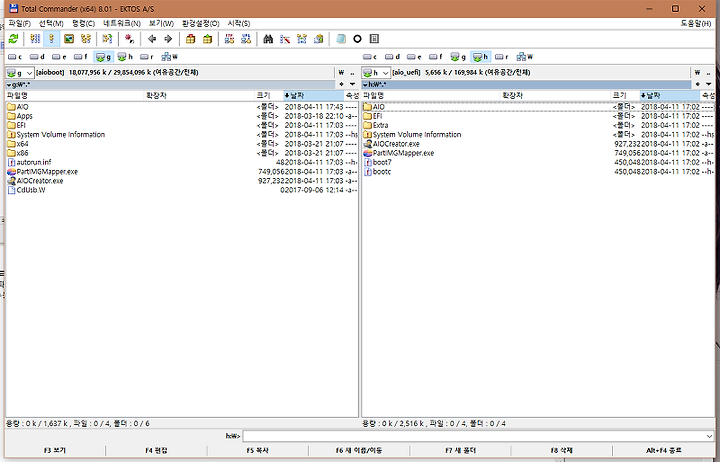Open the 네트워크(N) menu

coord(122,23)
